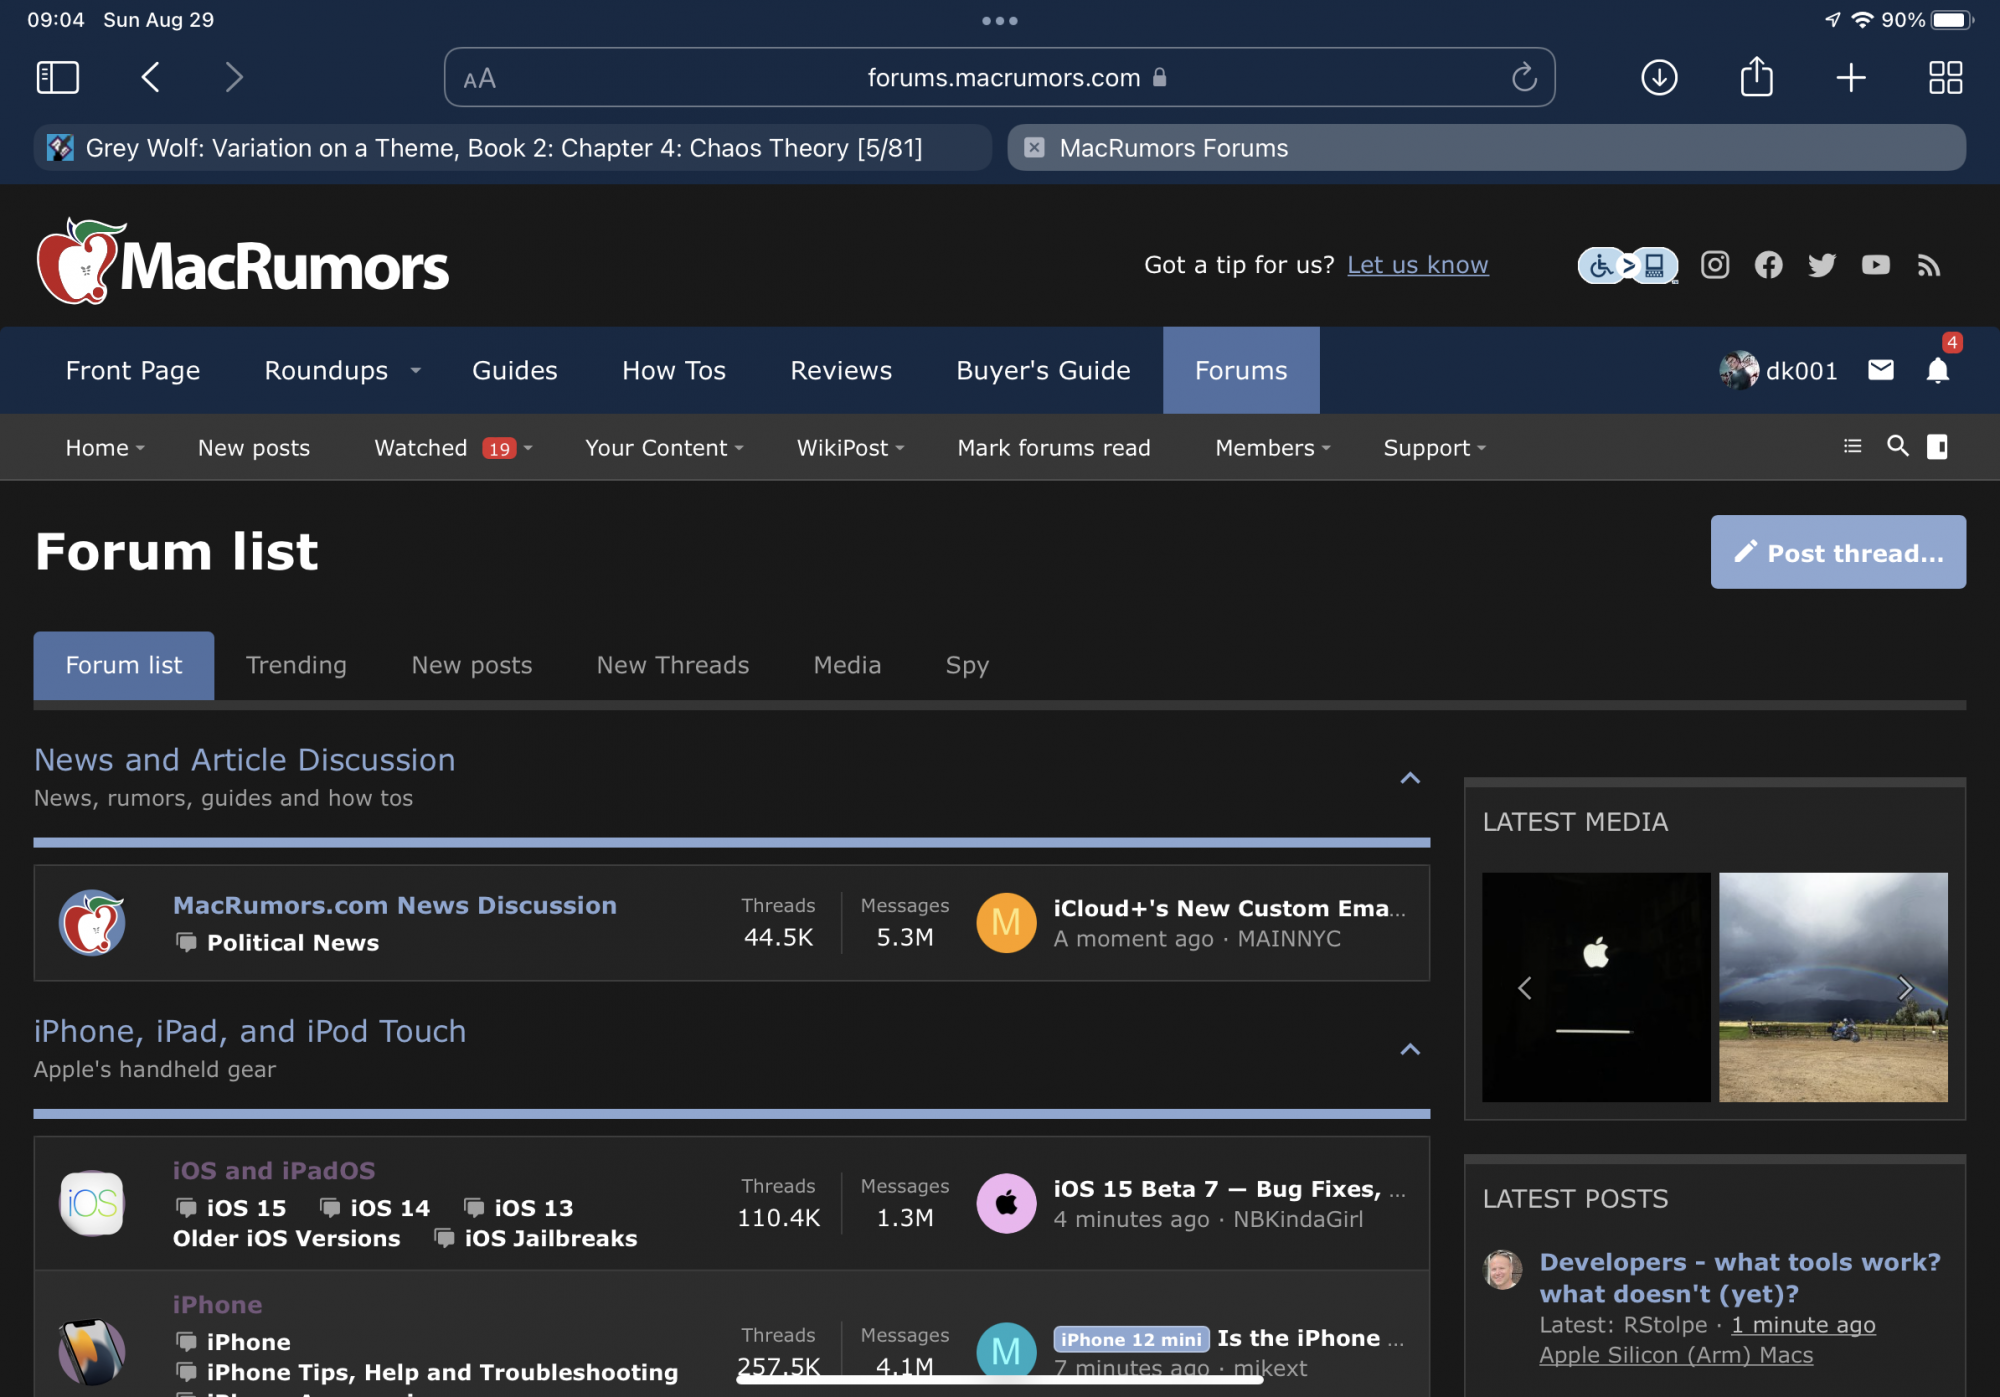Click the Post thread button
Screen dimensions: 2000x1397
pyautogui.click(x=1837, y=552)
